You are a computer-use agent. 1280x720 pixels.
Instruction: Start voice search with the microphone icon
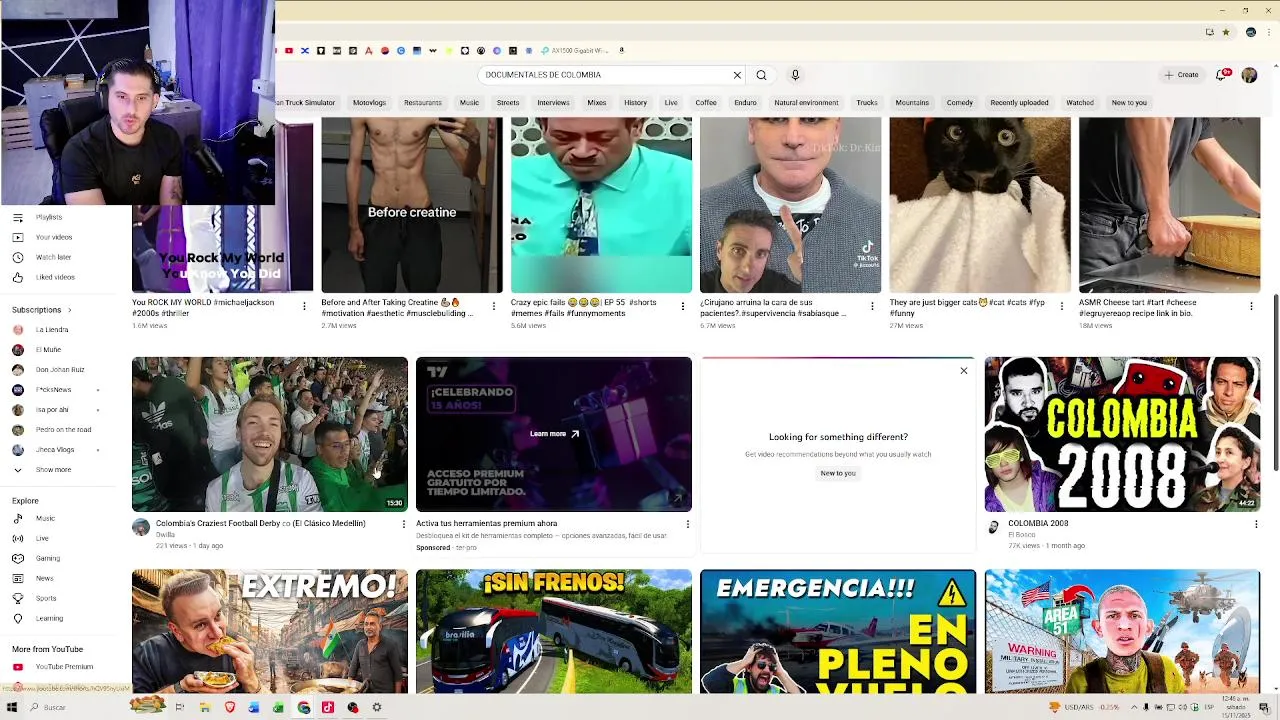point(795,75)
